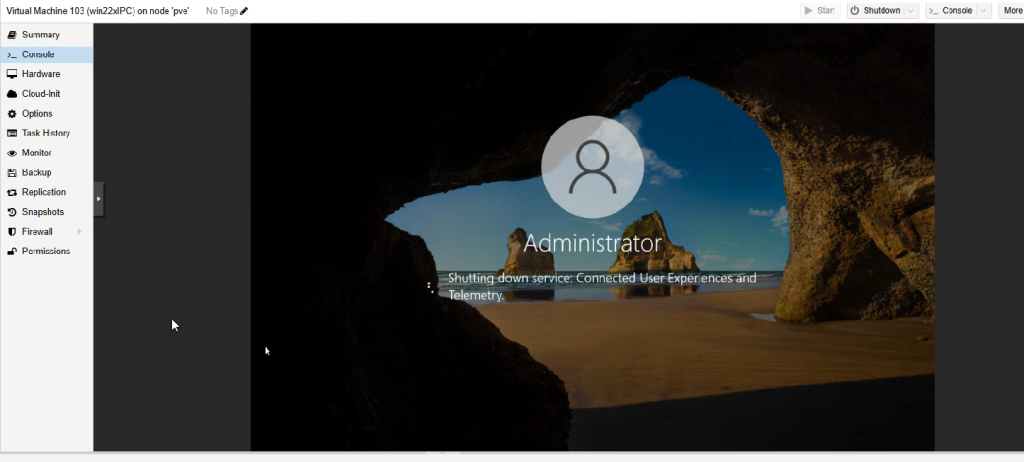Select Task History in the sidebar
The image size is (1024, 462).
pyautogui.click(x=45, y=133)
